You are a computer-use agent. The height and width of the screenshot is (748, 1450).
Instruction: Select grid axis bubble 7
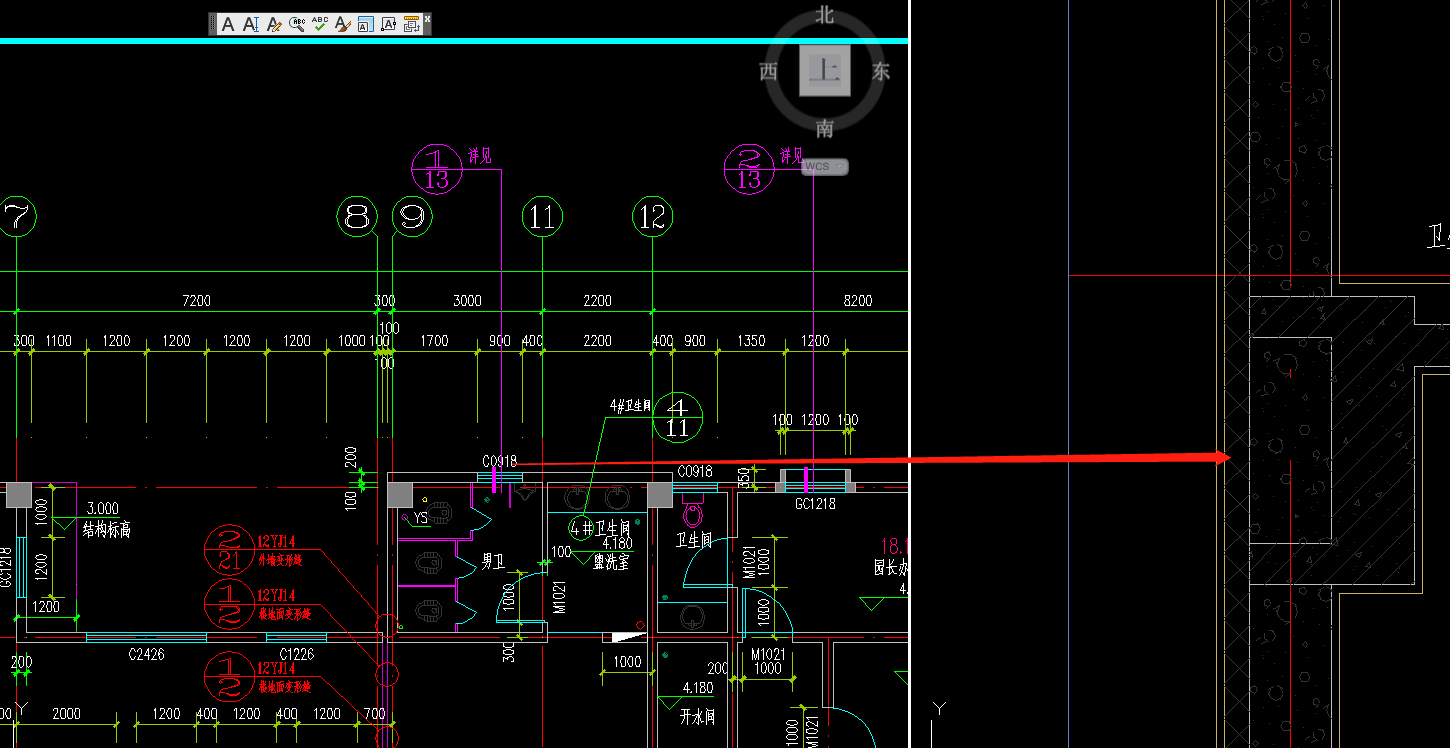(17, 216)
